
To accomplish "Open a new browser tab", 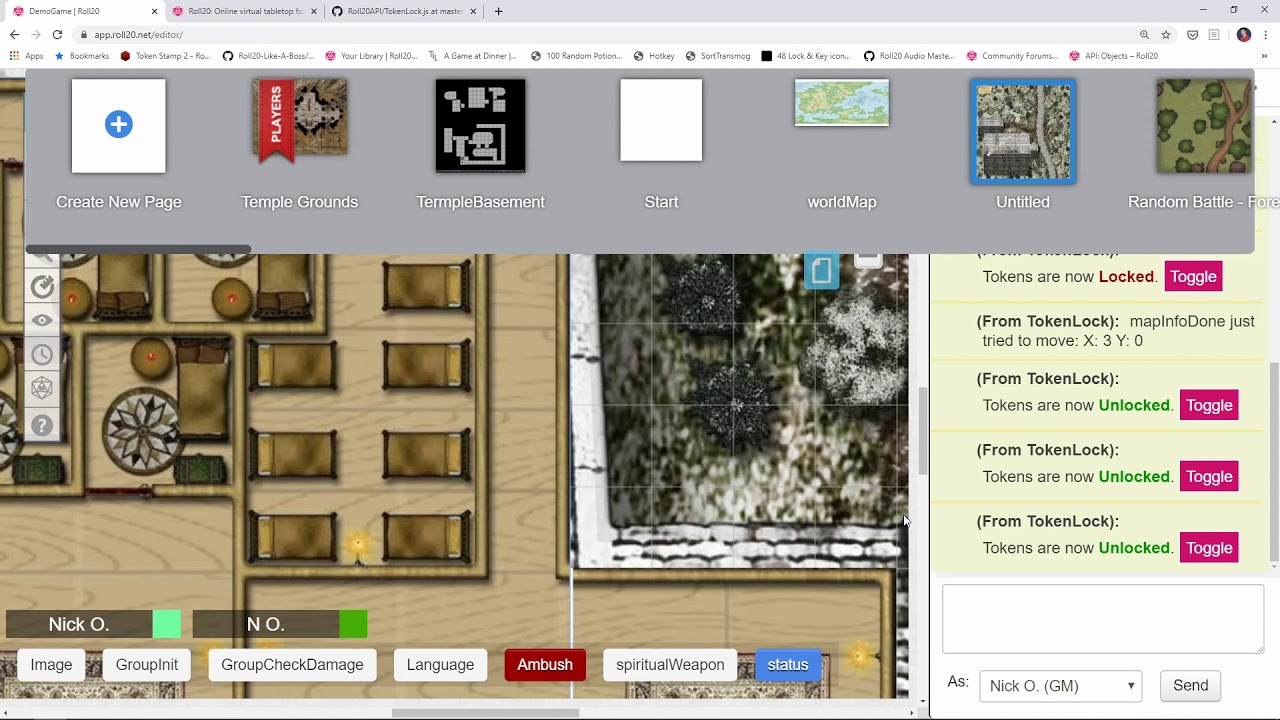I will tap(498, 11).
